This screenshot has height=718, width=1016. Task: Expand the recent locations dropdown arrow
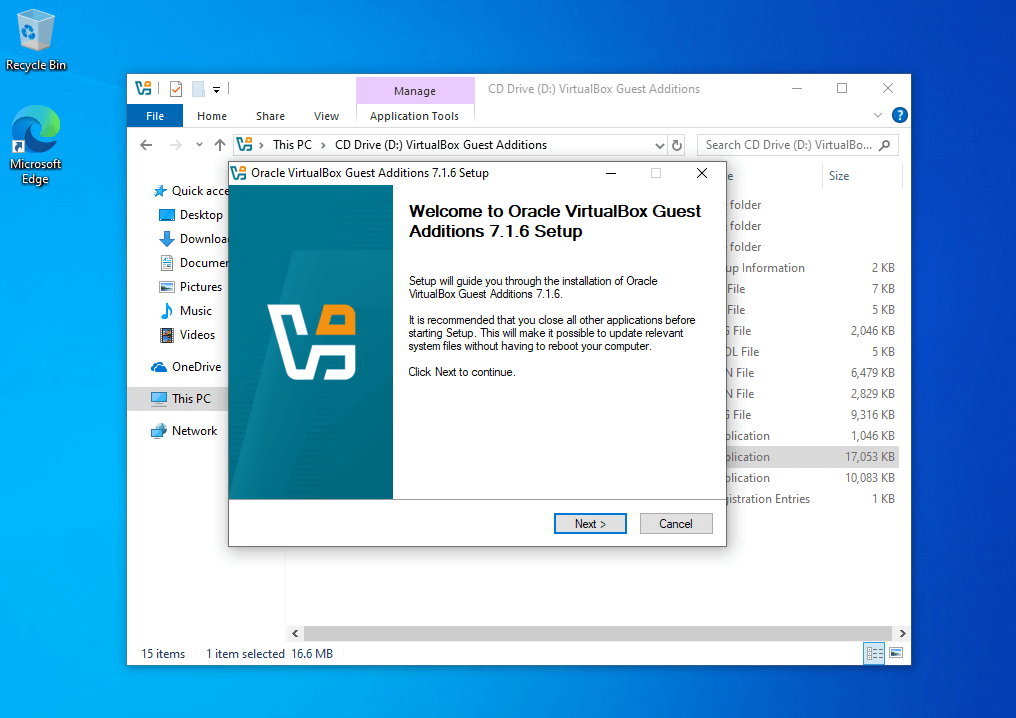coord(199,145)
